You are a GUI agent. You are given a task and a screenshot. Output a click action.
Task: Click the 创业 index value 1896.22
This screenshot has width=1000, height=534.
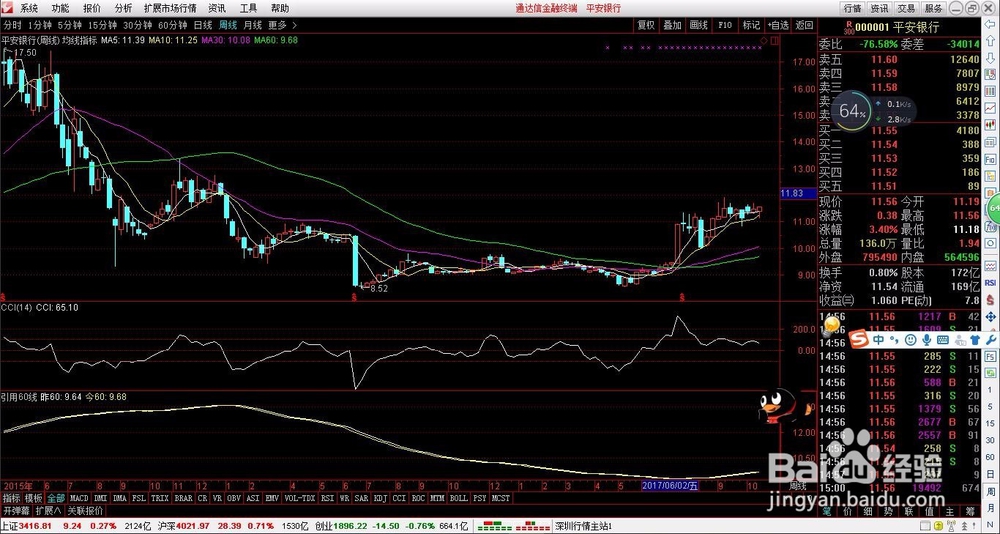(x=349, y=526)
